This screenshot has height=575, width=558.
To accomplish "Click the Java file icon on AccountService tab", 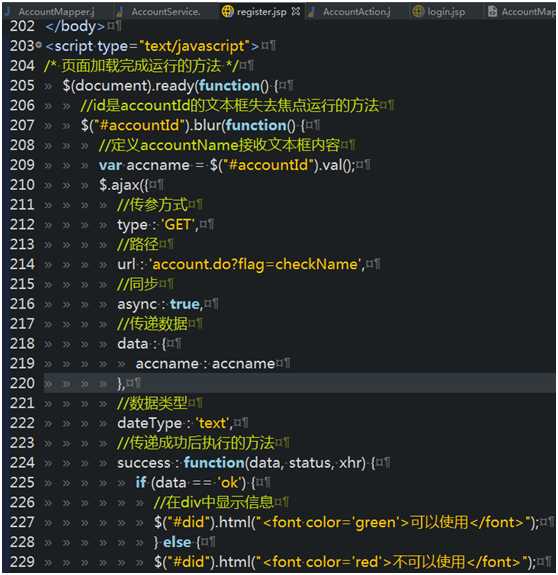I will (120, 12).
